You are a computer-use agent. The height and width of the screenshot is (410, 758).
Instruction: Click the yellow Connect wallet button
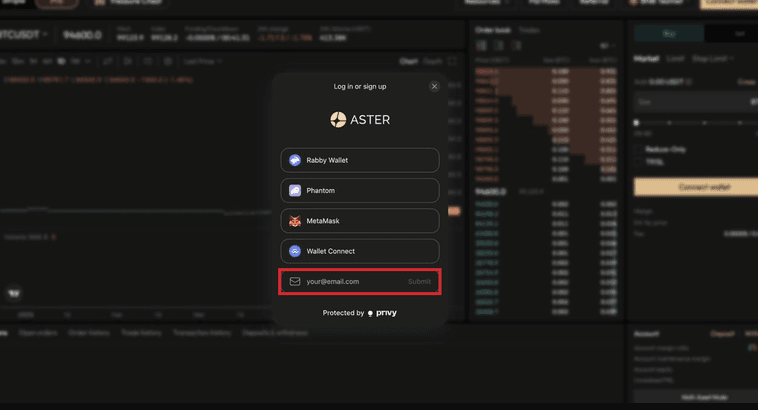click(696, 187)
